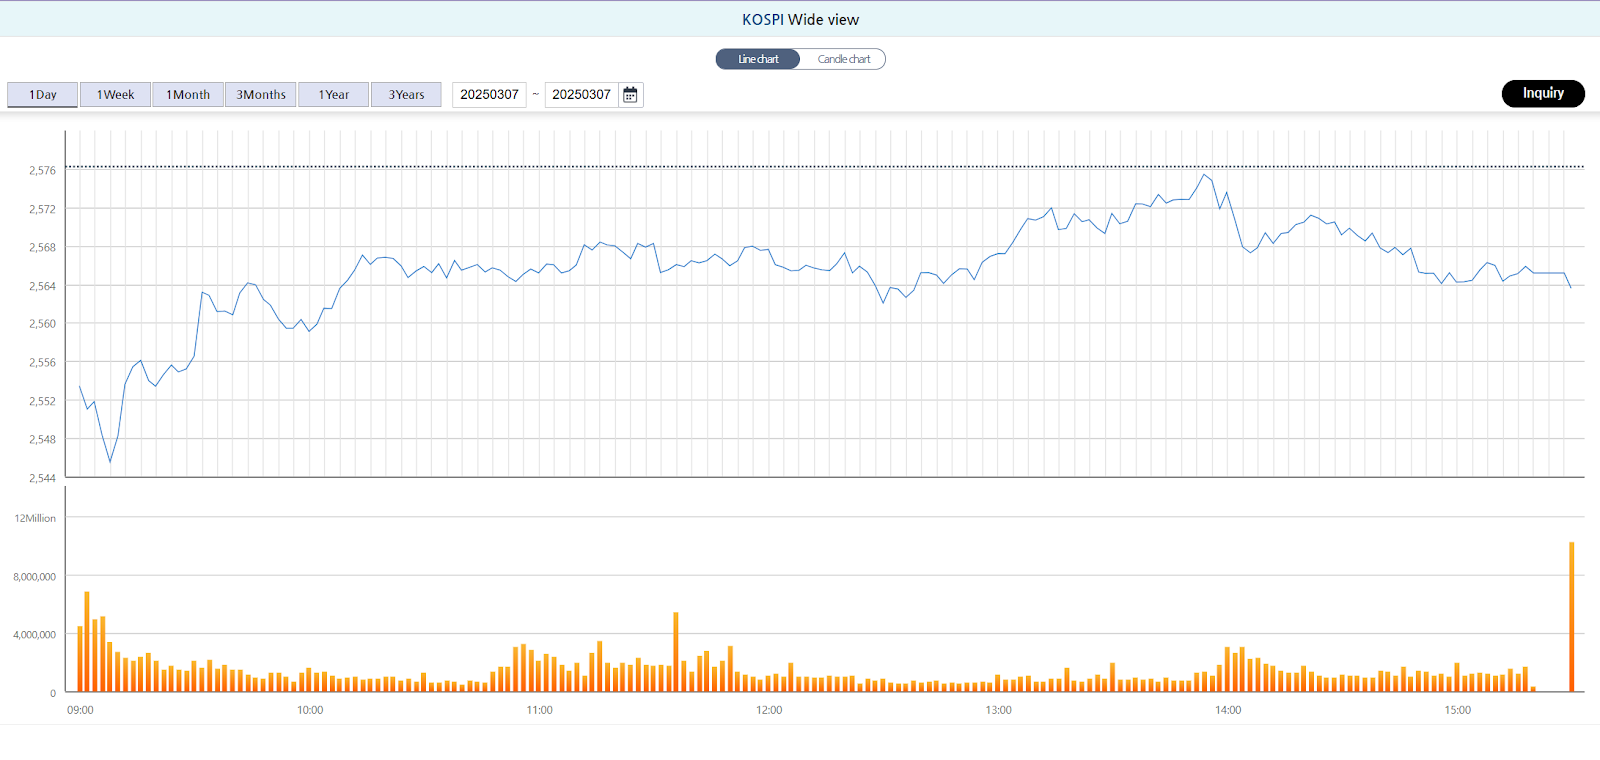The width and height of the screenshot is (1600, 760).
Task: Select the 1Week period tab
Action: pyautogui.click(x=115, y=95)
